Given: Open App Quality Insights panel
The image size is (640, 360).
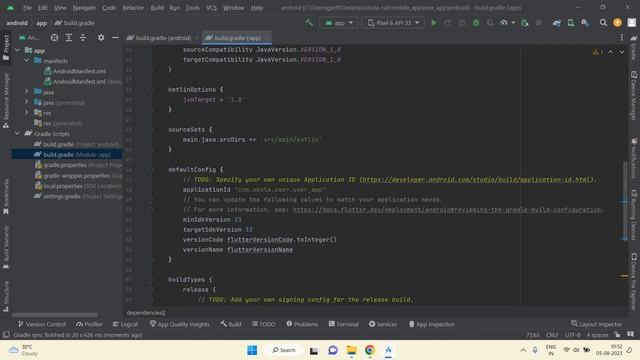Looking at the screenshot, I should (180, 324).
